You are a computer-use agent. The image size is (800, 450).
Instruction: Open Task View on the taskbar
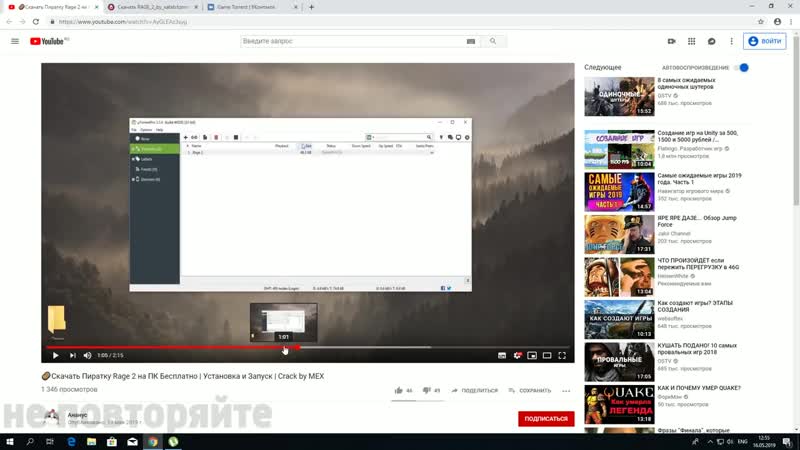[49, 442]
